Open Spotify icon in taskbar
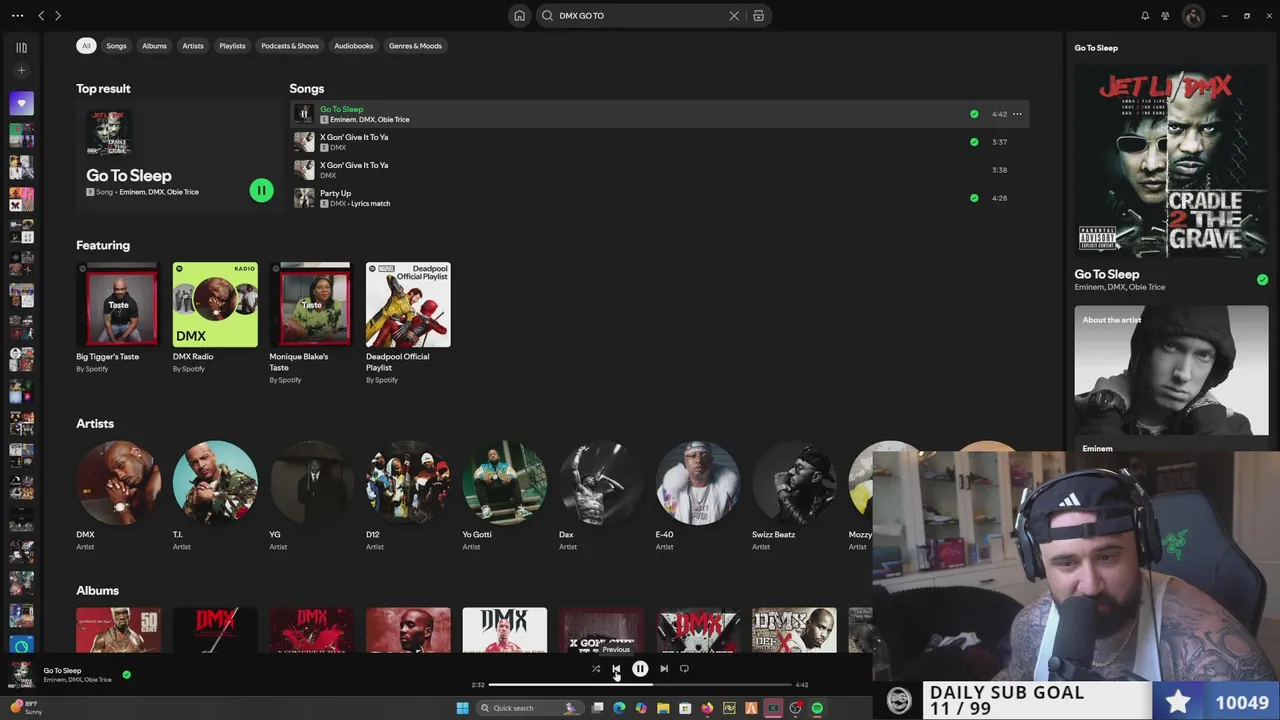 point(817,708)
